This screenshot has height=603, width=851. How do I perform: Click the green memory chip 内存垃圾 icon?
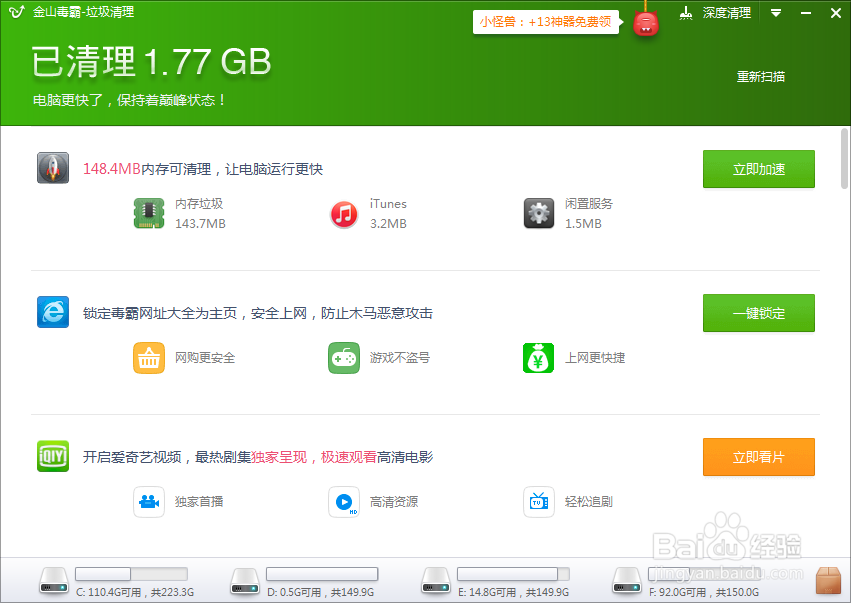149,213
